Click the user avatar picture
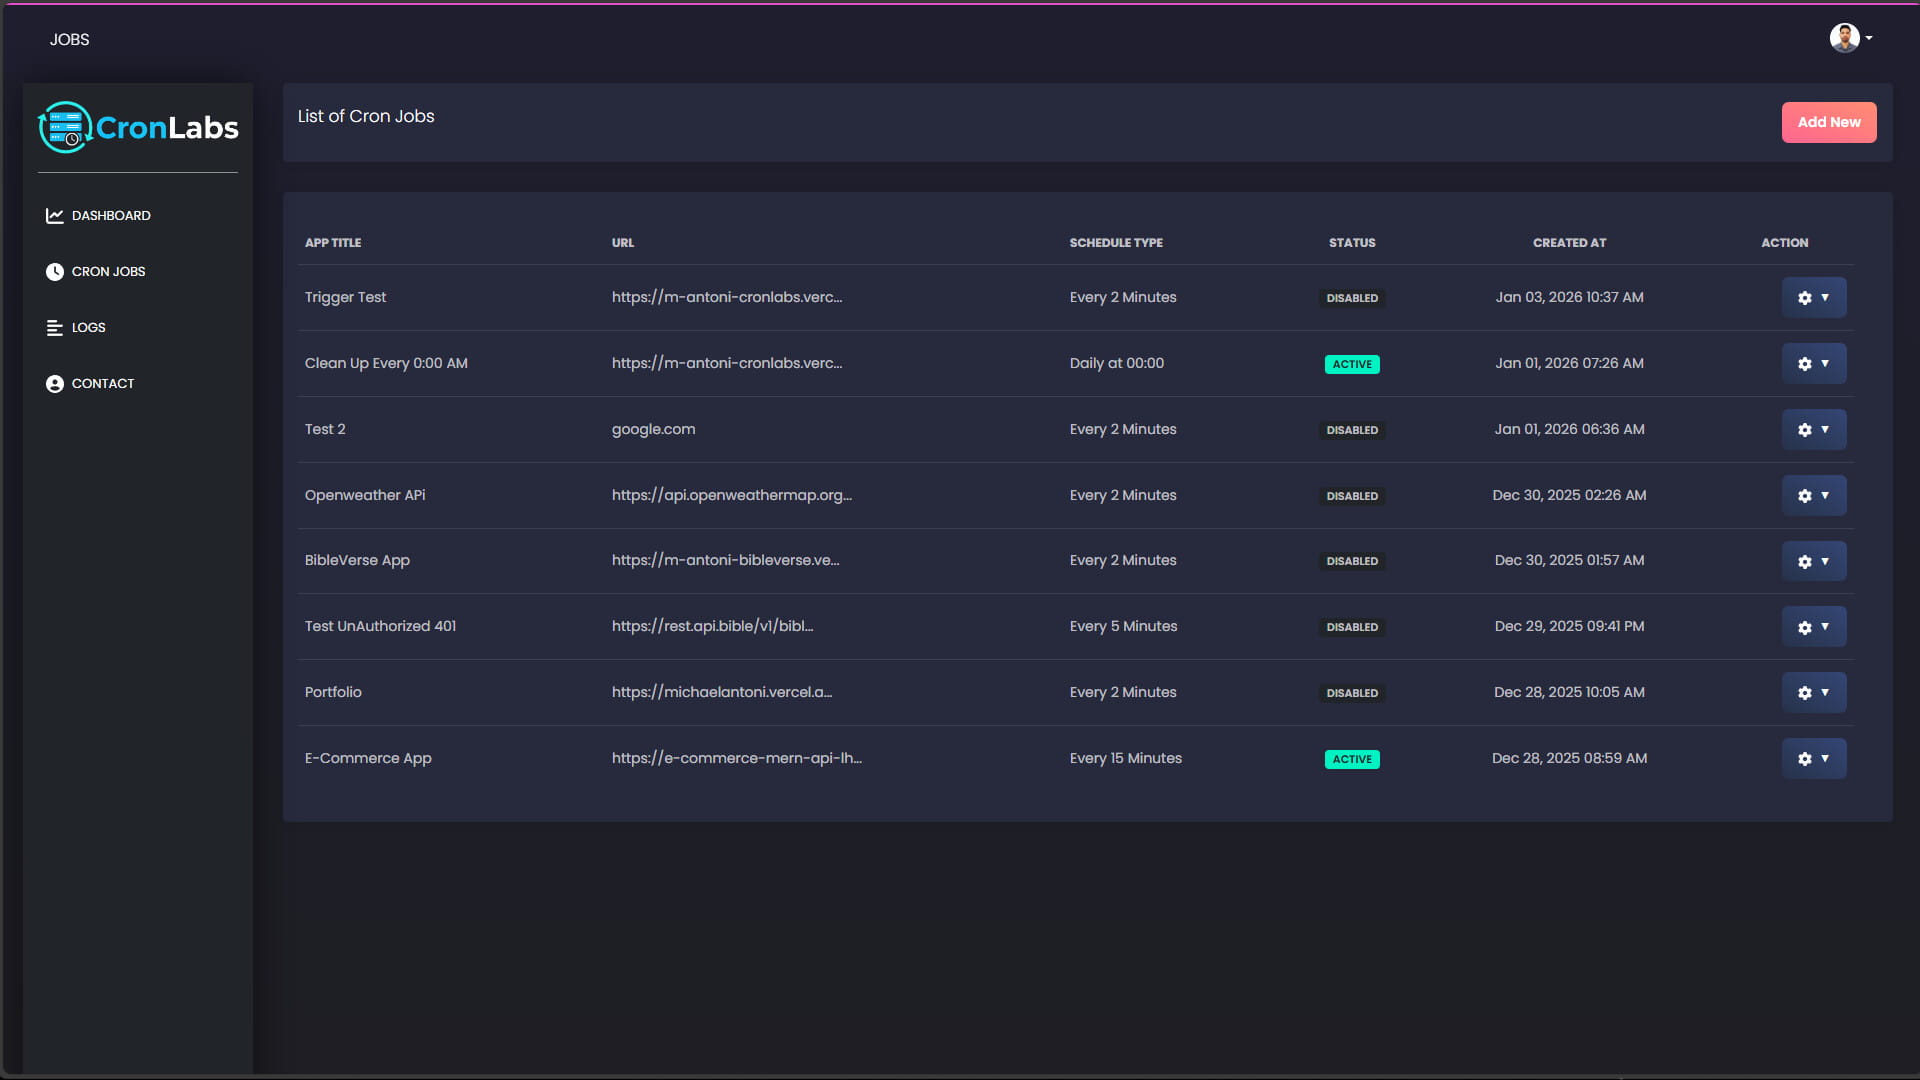1920x1080 pixels. click(x=1844, y=38)
